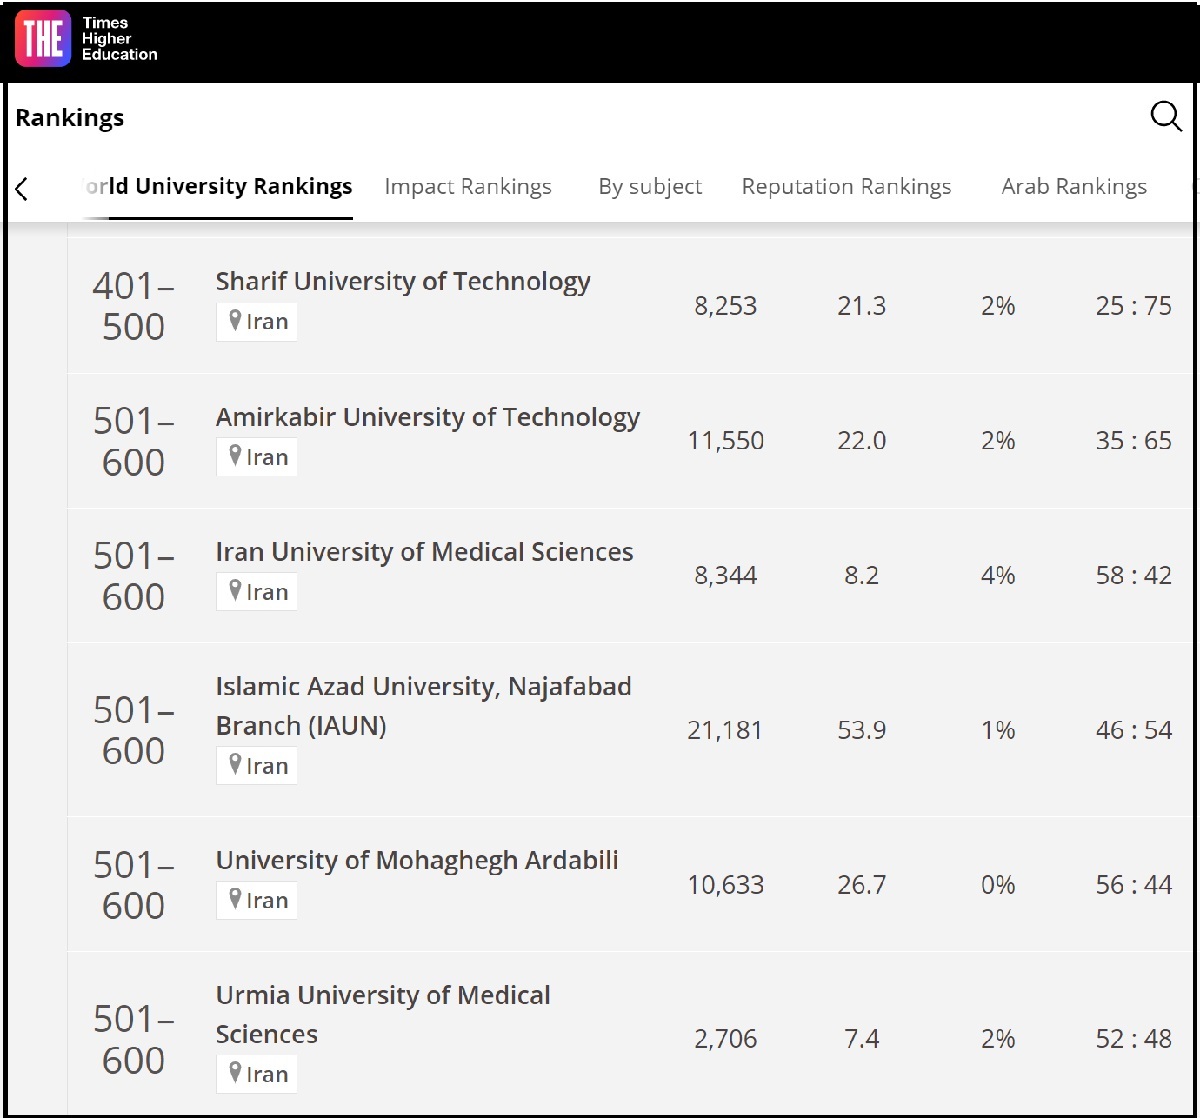Open Urmia University of Medical Sciences
1200x1118 pixels.
pos(383,996)
